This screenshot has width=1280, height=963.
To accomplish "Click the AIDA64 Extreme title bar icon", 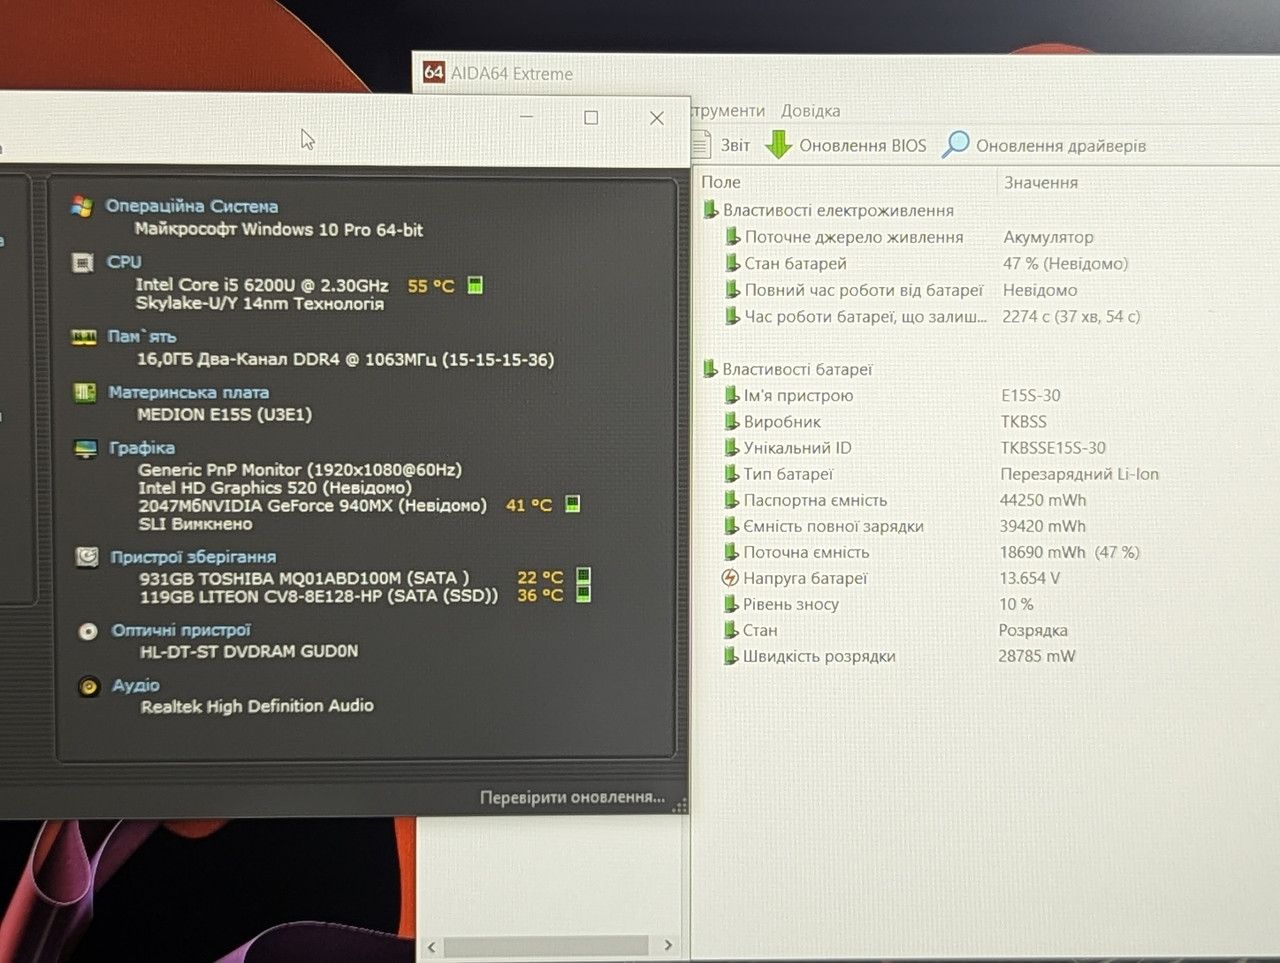I will [434, 72].
